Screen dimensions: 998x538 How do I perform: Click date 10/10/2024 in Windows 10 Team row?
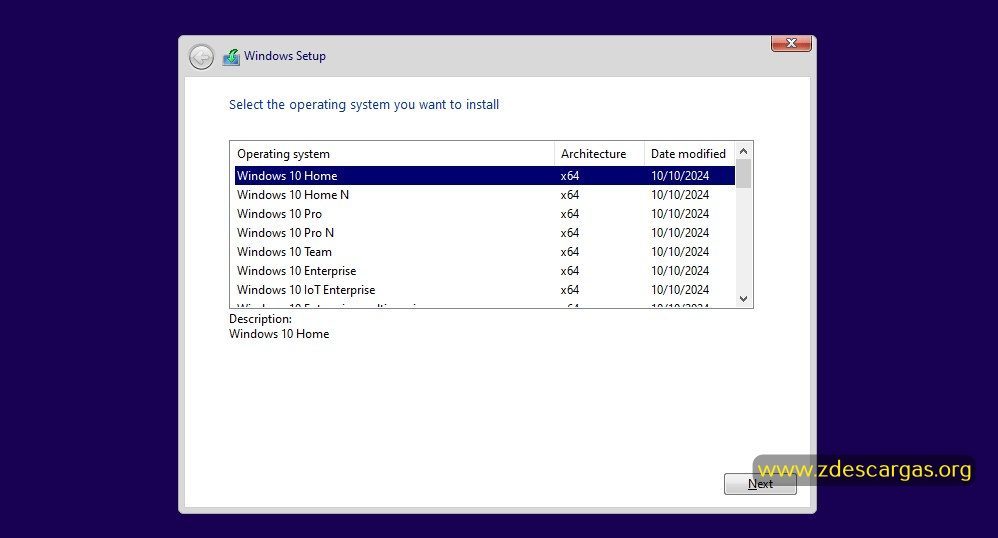pyautogui.click(x=680, y=252)
